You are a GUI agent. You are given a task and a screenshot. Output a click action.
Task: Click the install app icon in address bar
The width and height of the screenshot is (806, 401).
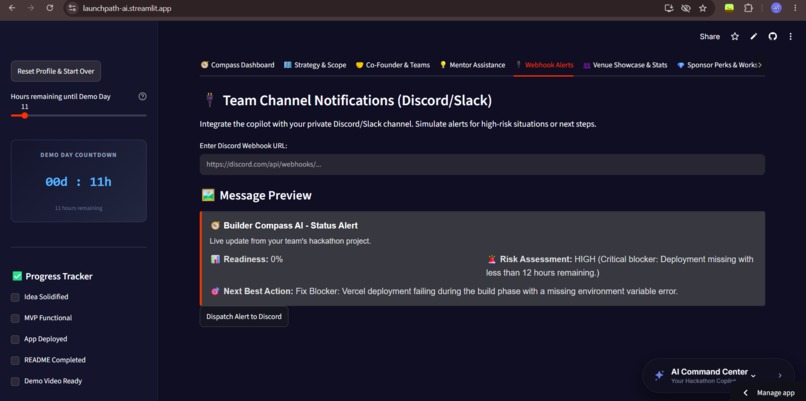coord(669,8)
